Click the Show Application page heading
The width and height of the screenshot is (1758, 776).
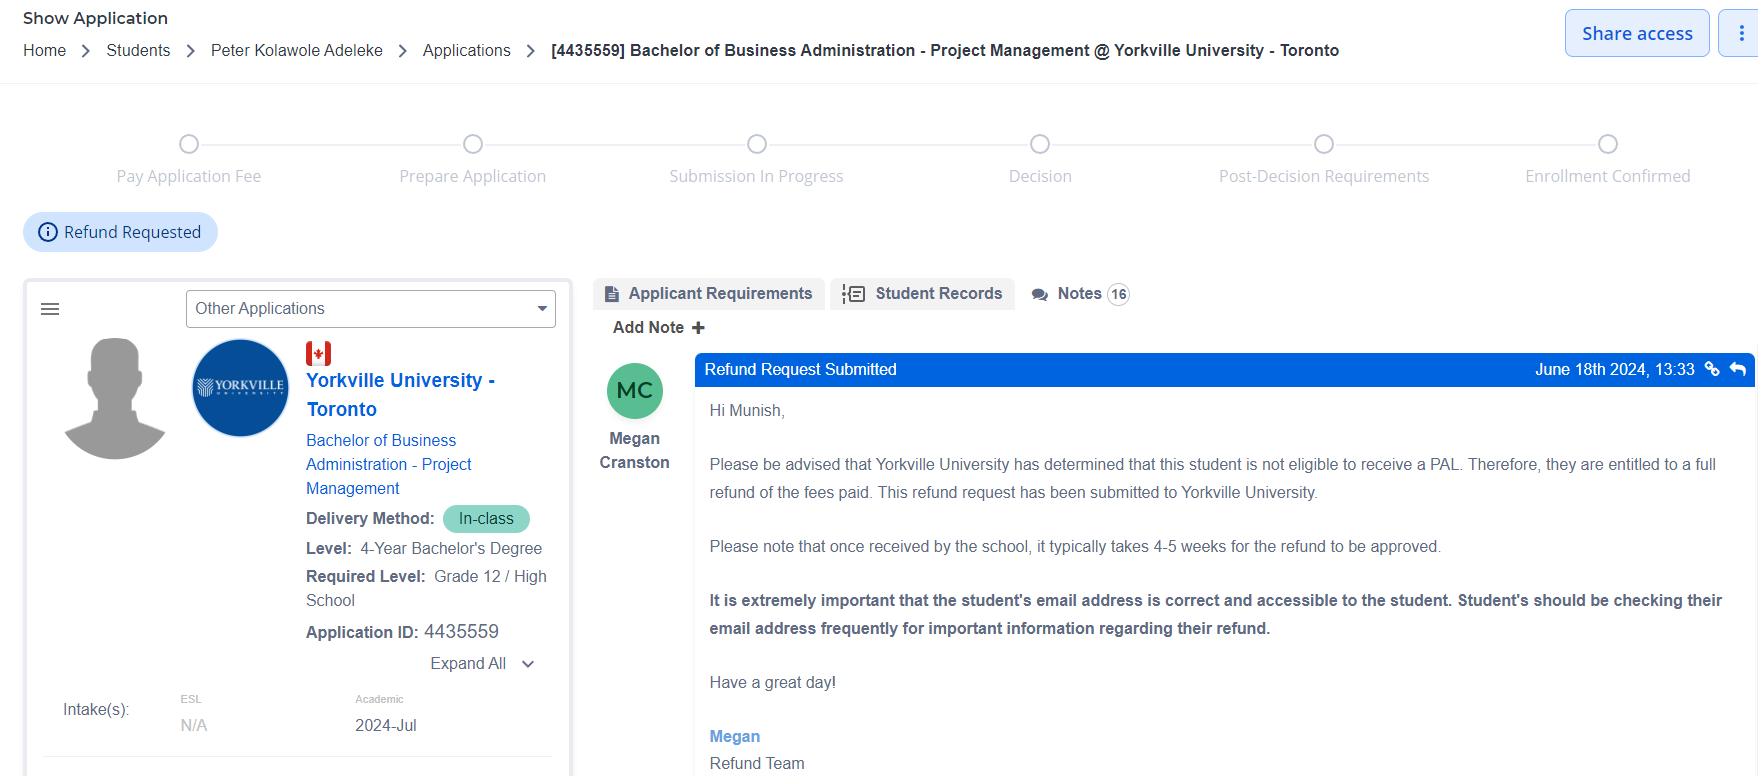[95, 18]
